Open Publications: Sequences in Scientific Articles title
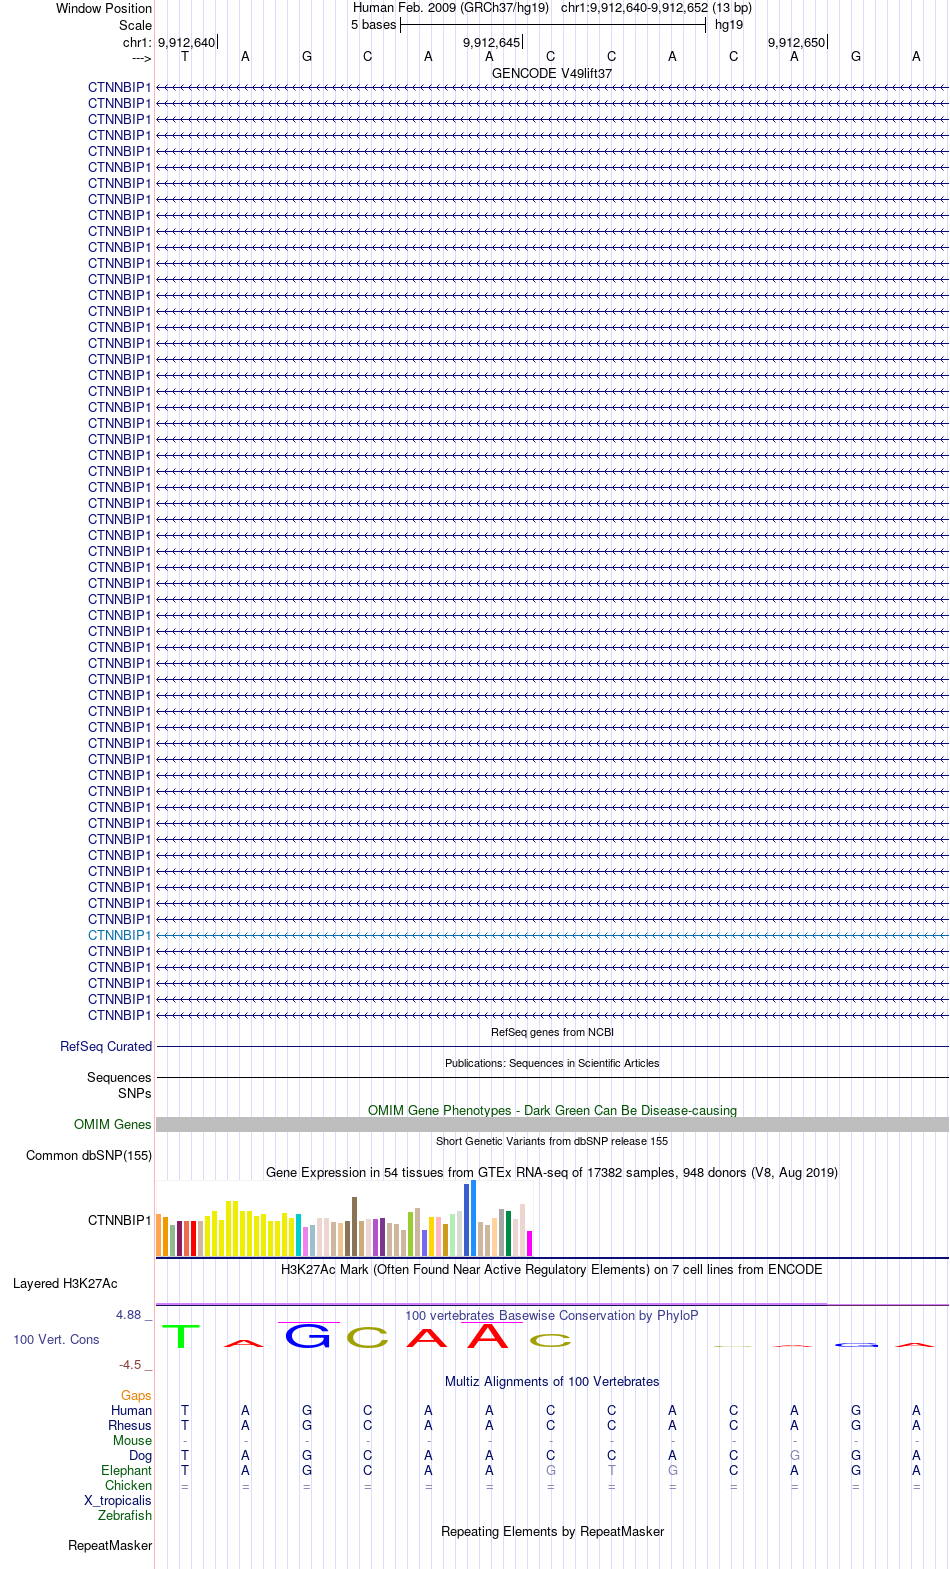 [x=552, y=1063]
